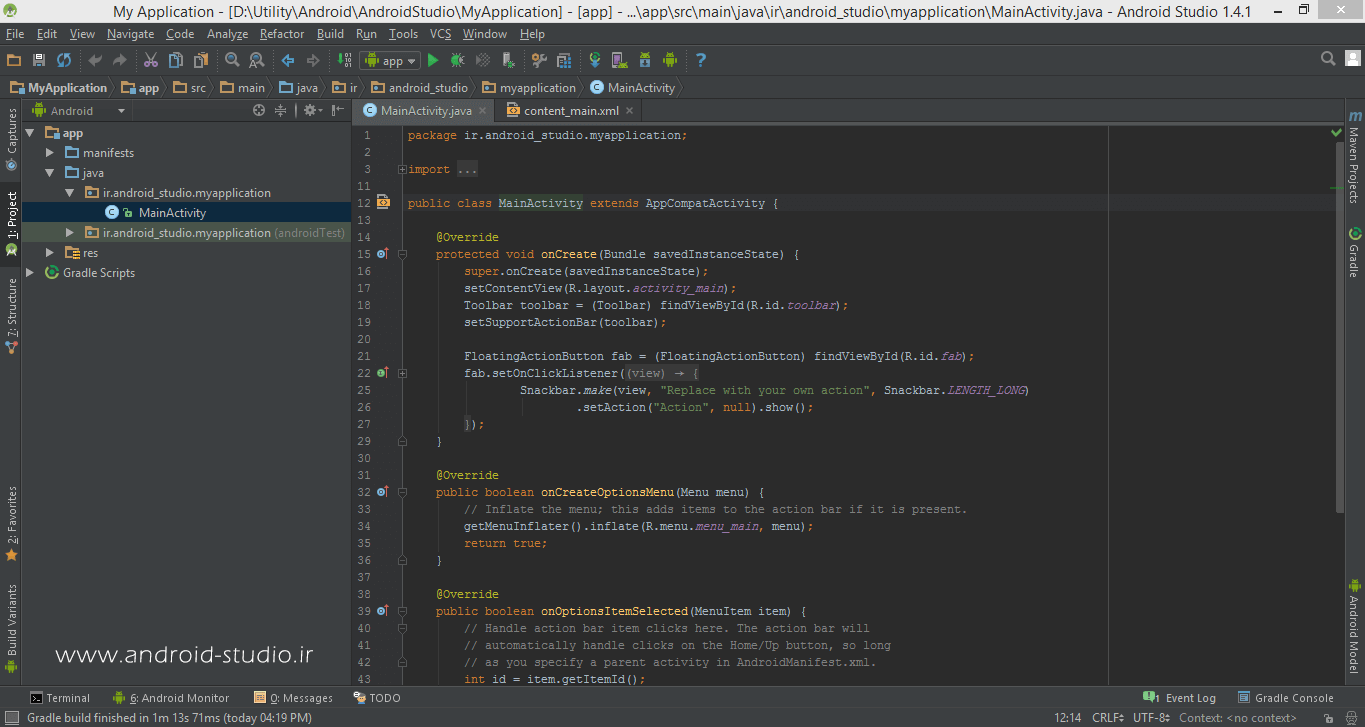
Task: Expand the folded import statements on line 3
Action: pos(402,170)
